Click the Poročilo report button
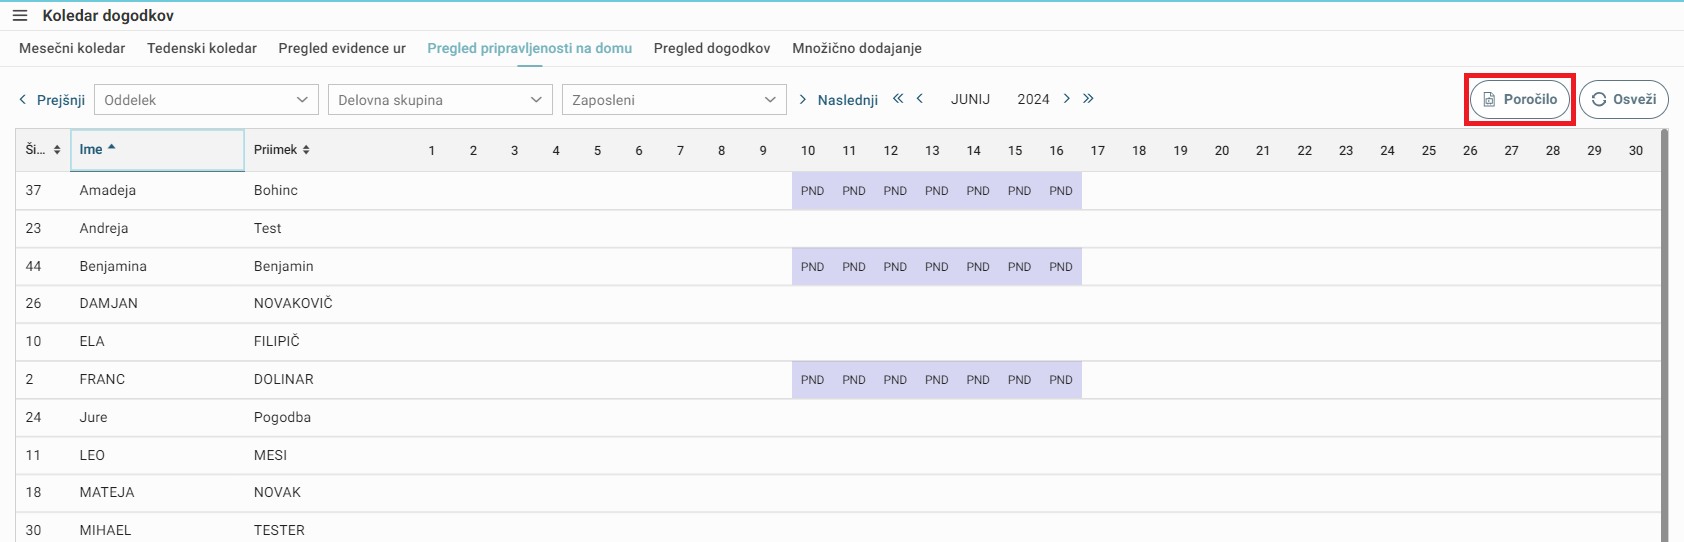Image resolution: width=1684 pixels, height=542 pixels. (x=1520, y=99)
